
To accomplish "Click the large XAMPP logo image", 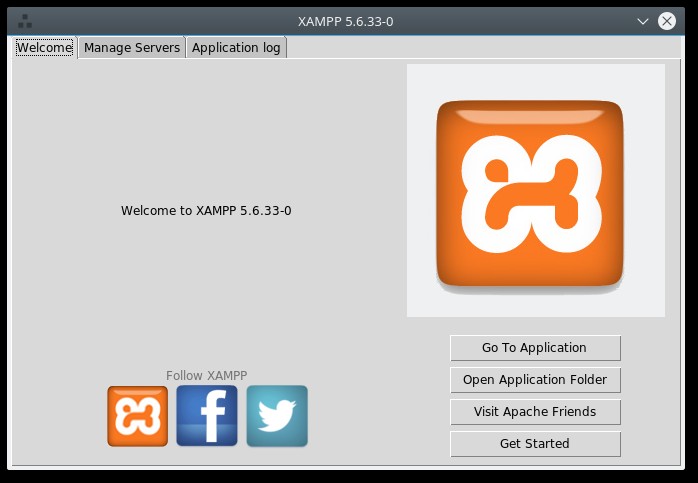I will (x=536, y=191).
